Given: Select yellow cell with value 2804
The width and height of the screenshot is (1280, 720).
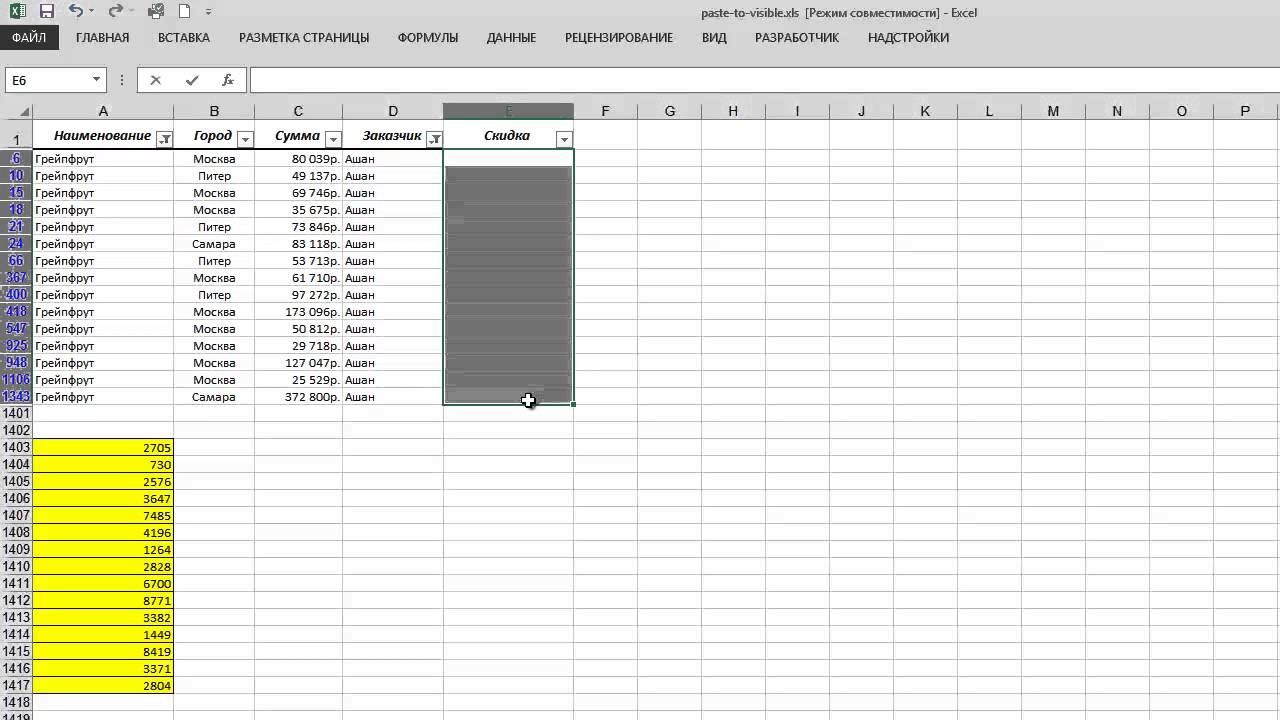Looking at the screenshot, I should coord(103,685).
